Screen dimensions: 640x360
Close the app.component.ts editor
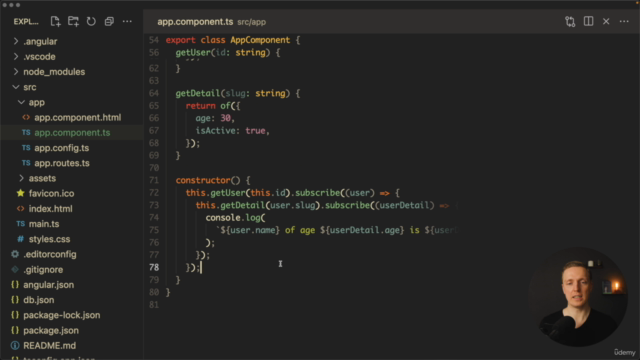[606, 21]
